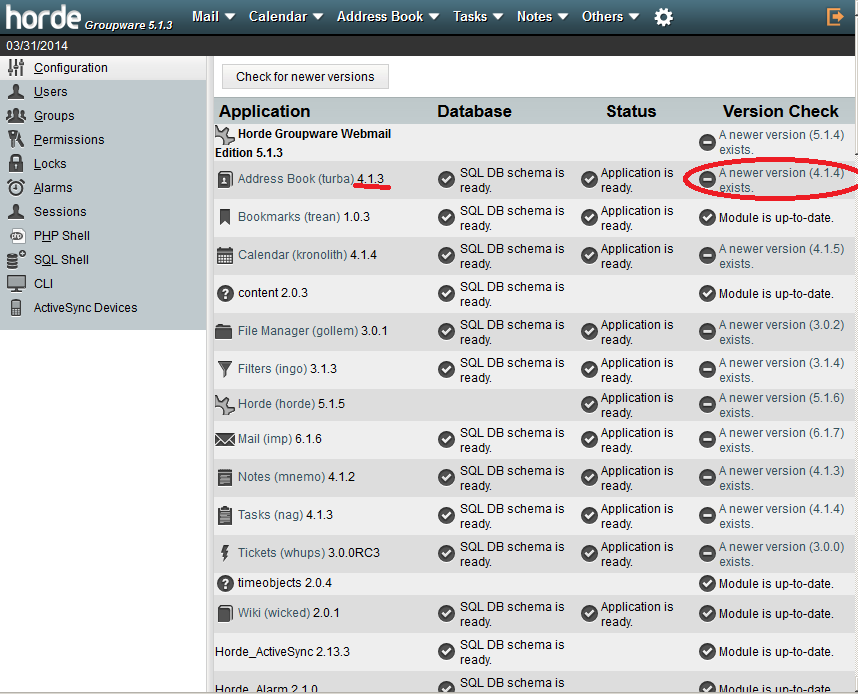Click the Users person icon
858x694 pixels.
pos(16,91)
